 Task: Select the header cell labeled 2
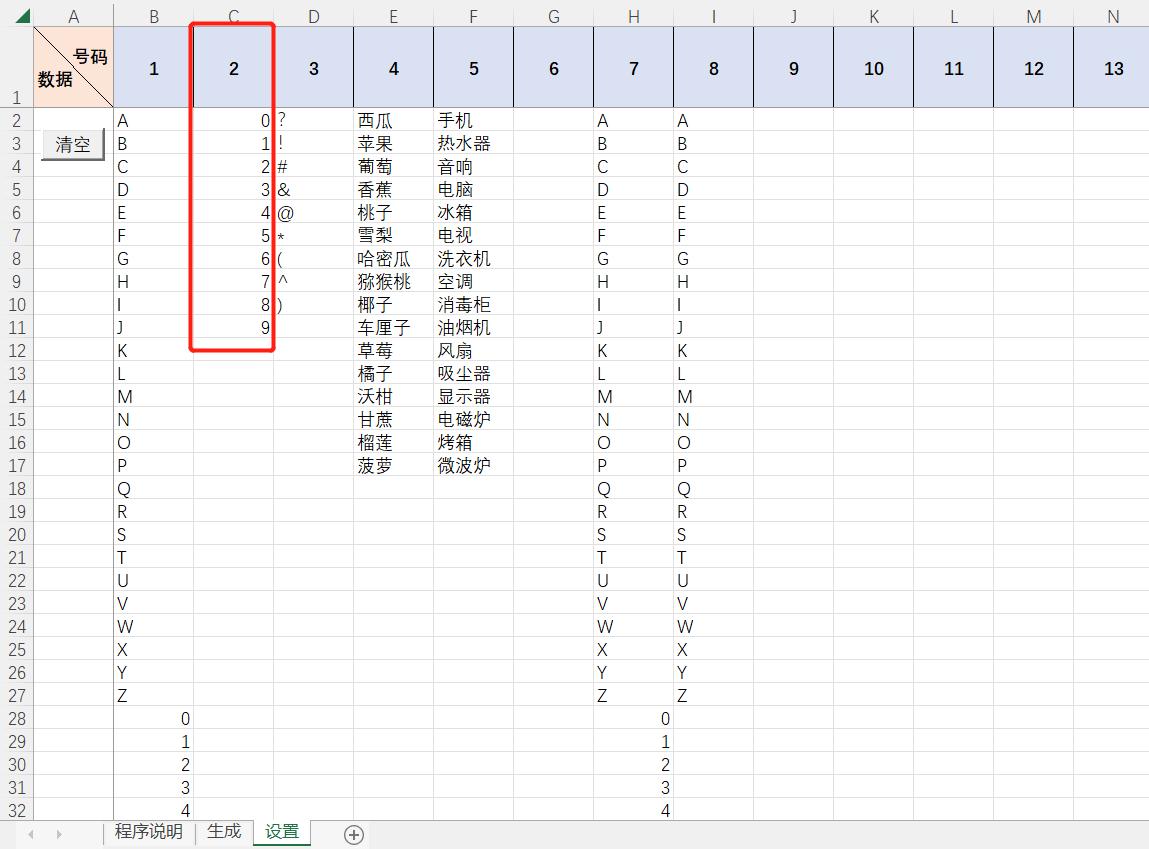233,69
